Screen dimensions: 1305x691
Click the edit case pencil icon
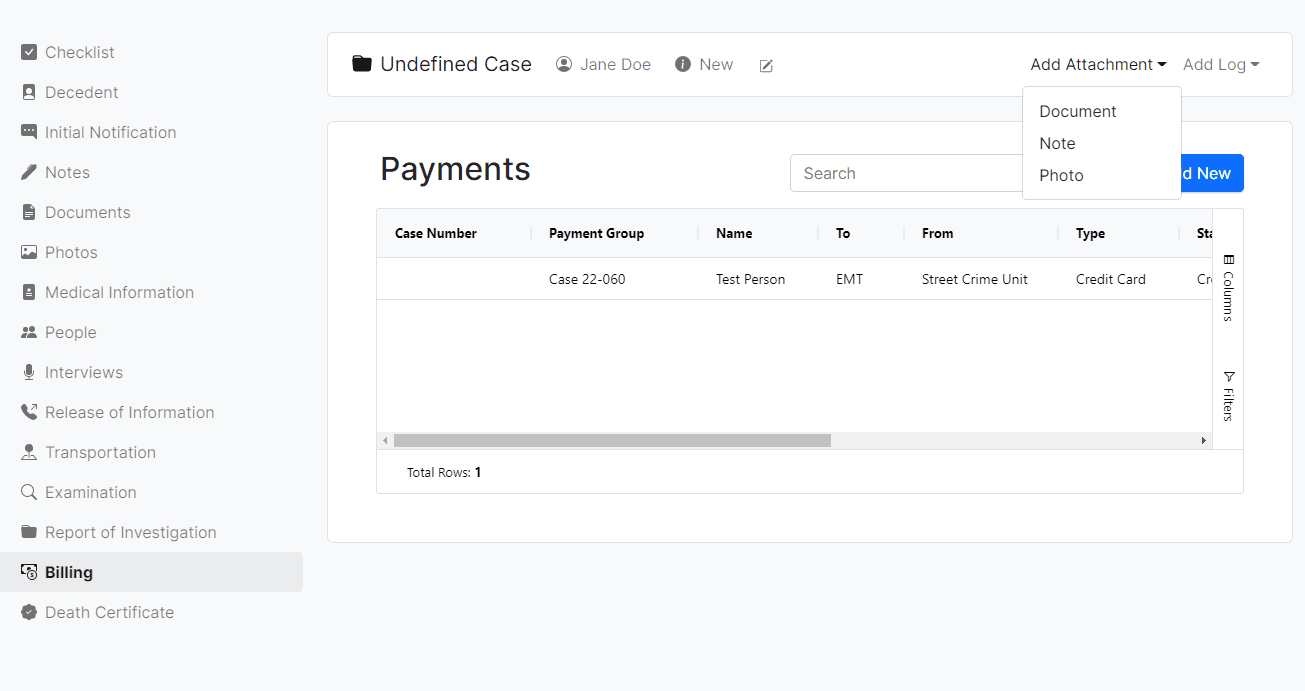coord(766,64)
